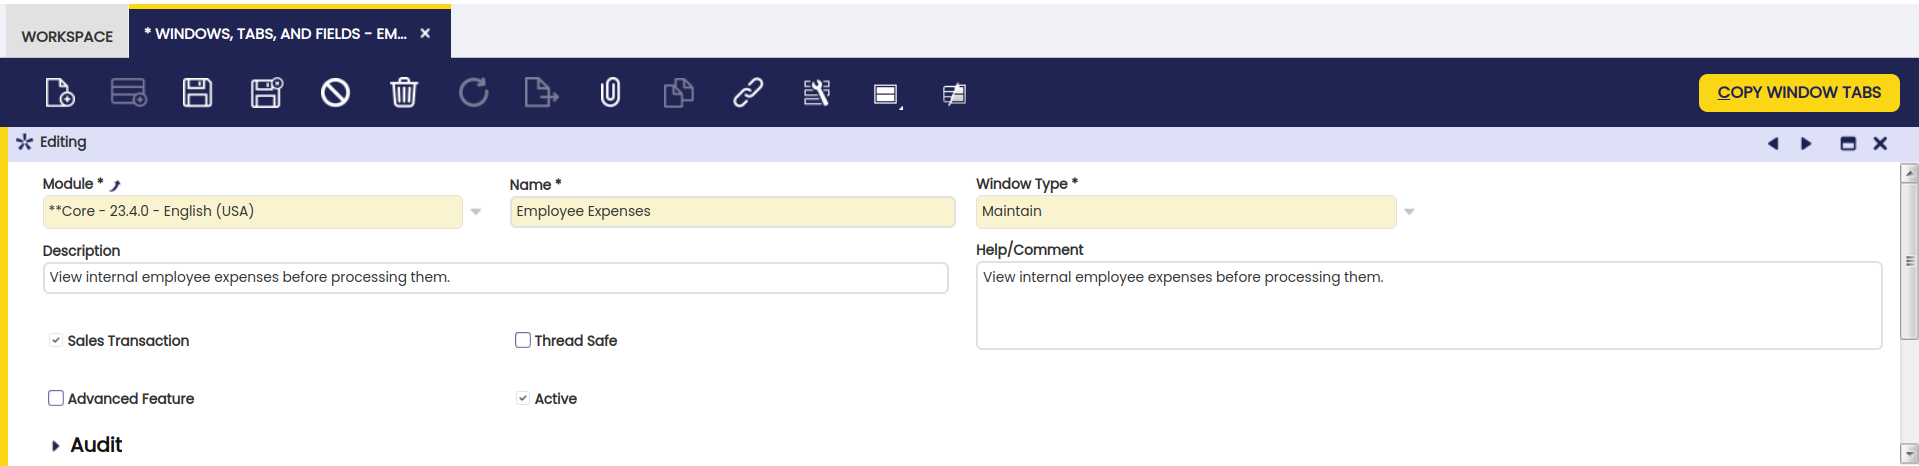The width and height of the screenshot is (1919, 466).
Task: Click the Copy Window Tabs button
Action: [1799, 92]
